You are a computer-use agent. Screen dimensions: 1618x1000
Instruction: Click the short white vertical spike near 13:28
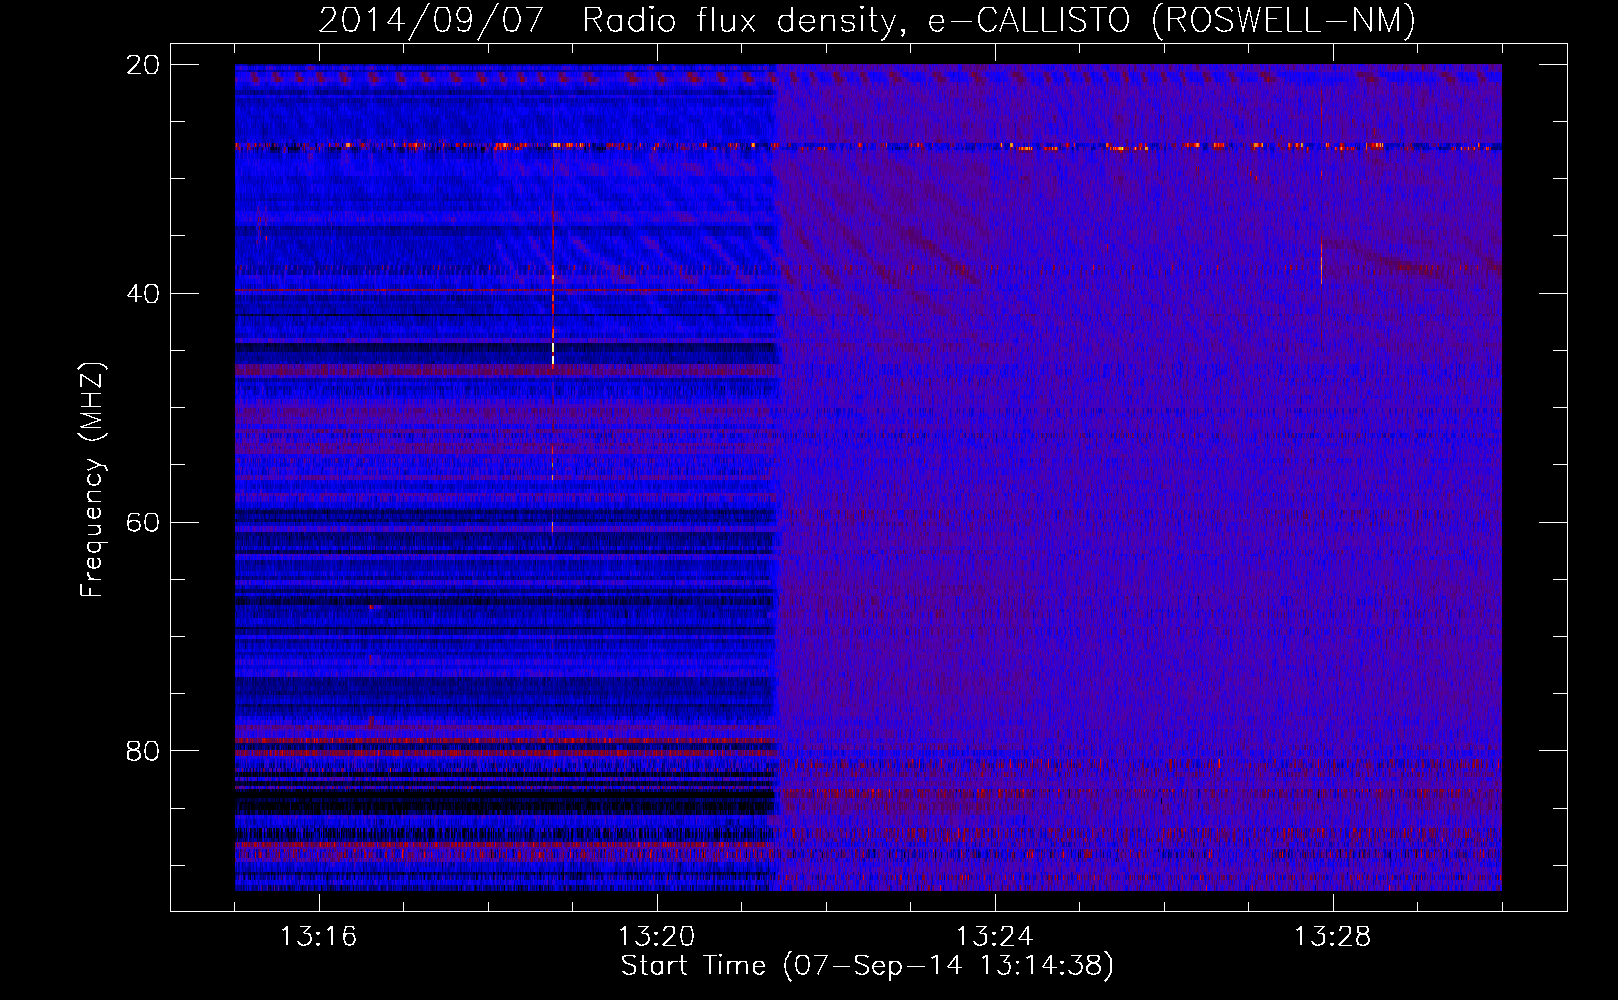click(x=1321, y=262)
